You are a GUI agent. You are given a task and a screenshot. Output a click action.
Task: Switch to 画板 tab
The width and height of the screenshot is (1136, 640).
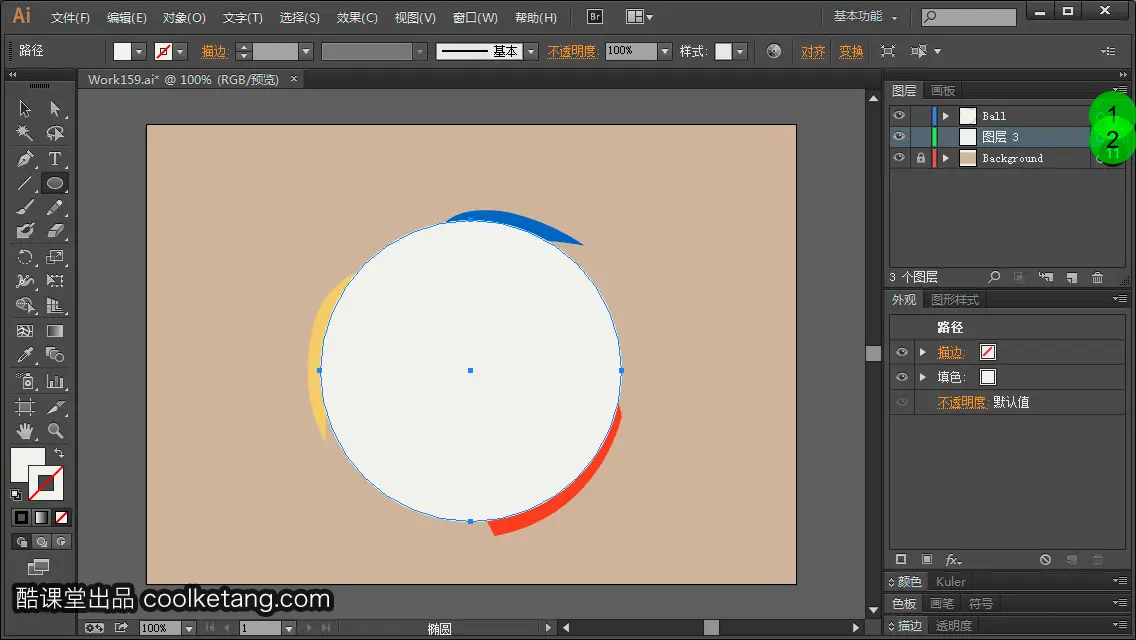tap(943, 91)
